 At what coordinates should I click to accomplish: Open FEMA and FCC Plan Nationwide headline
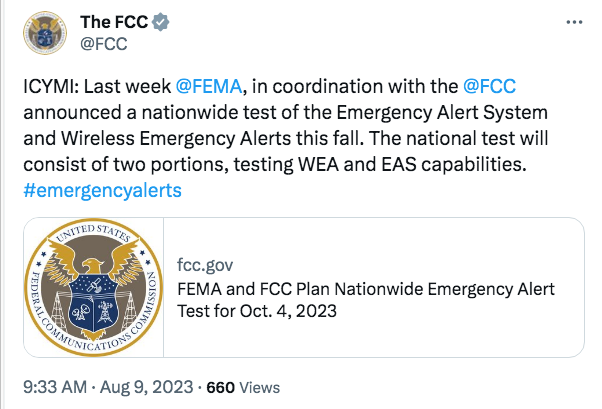click(366, 289)
